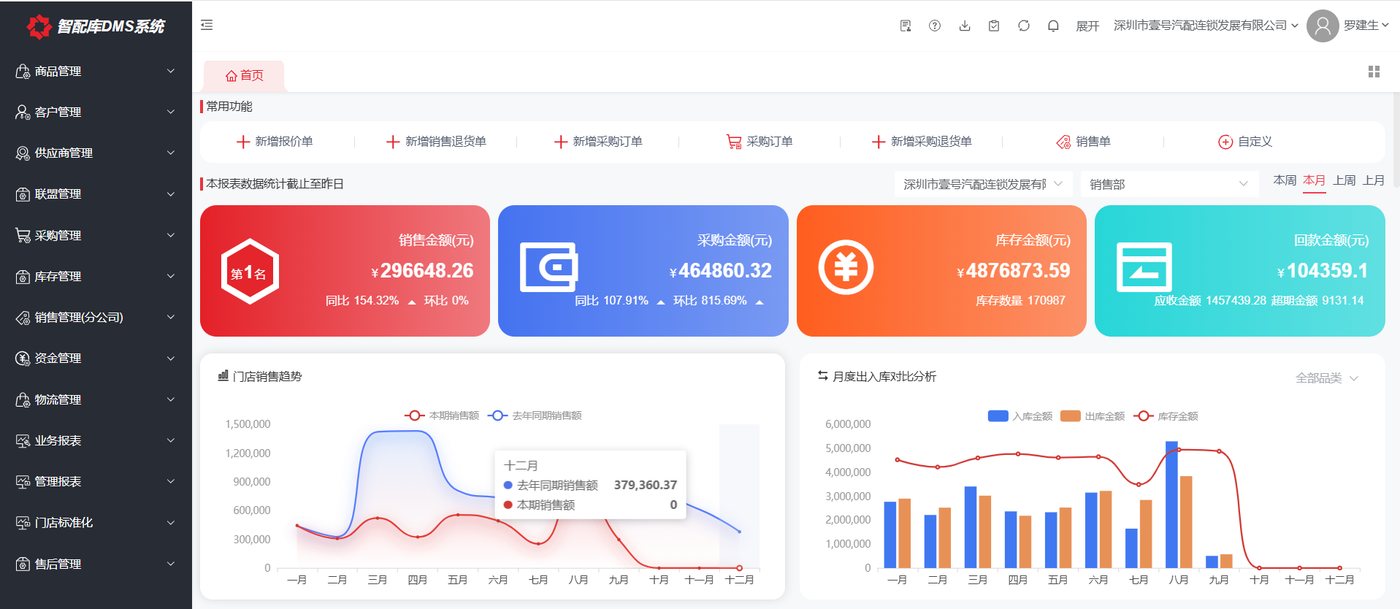Click 新增采购退货单 shortcut
Image resolution: width=1400 pixels, height=609 pixels.
click(x=922, y=142)
